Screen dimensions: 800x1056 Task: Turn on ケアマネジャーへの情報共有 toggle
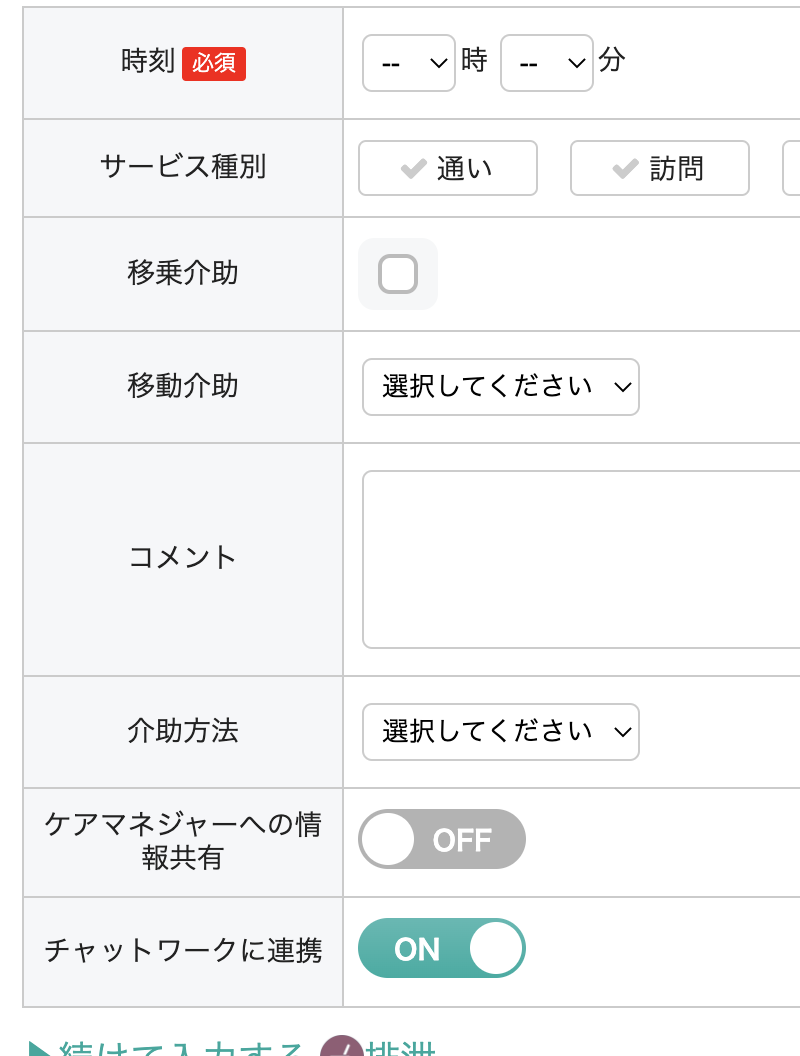point(442,839)
